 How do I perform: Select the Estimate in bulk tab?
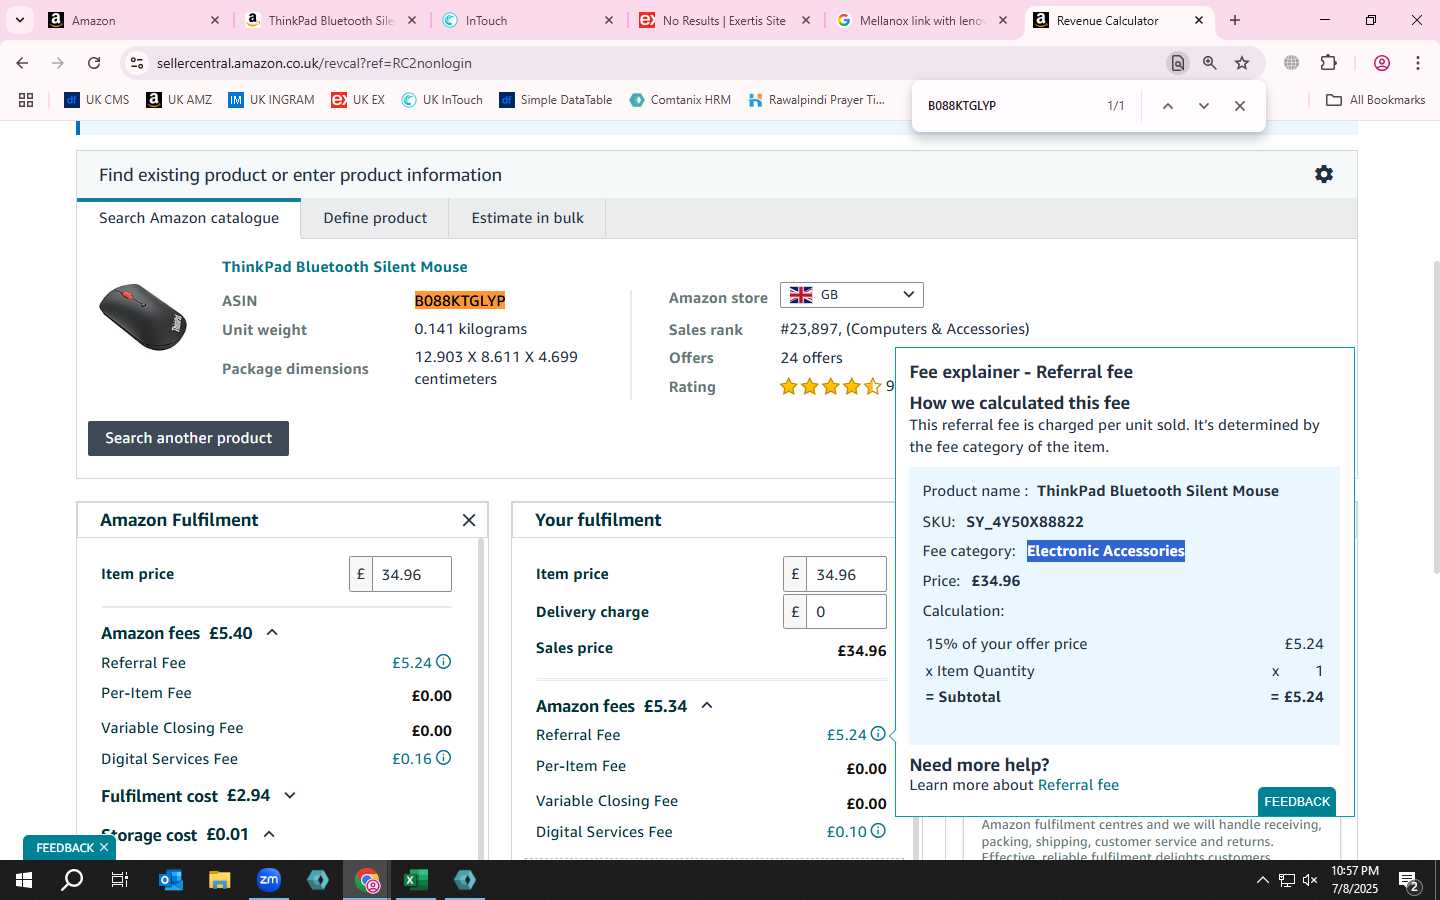pyautogui.click(x=527, y=218)
